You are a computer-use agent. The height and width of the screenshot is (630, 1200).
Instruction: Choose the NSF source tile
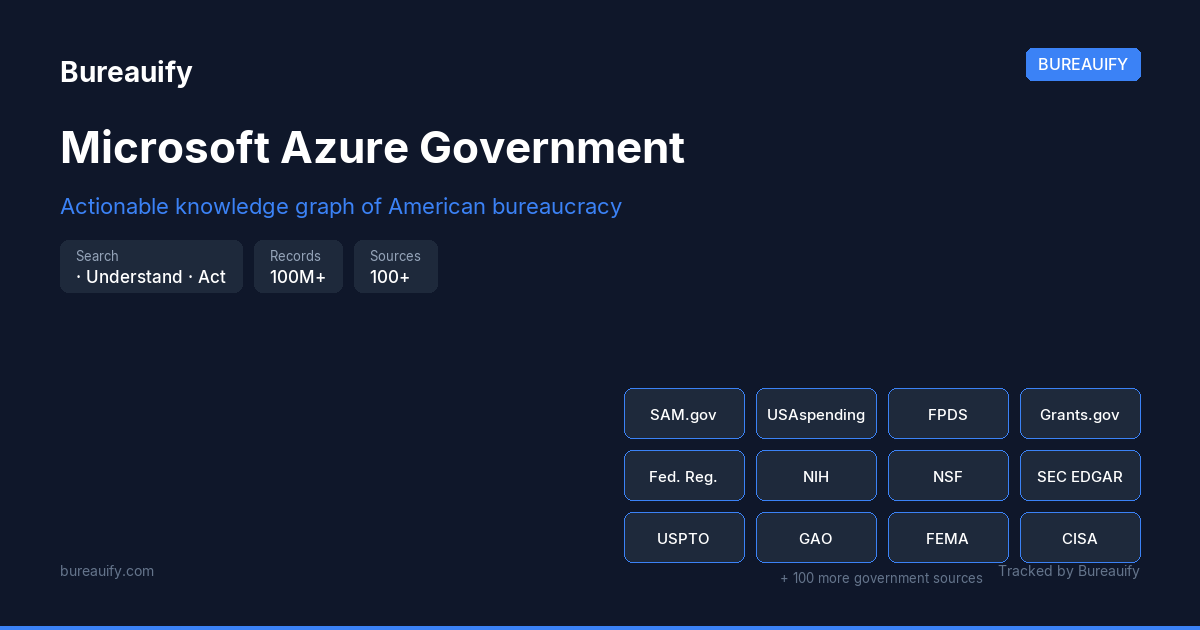(x=948, y=476)
